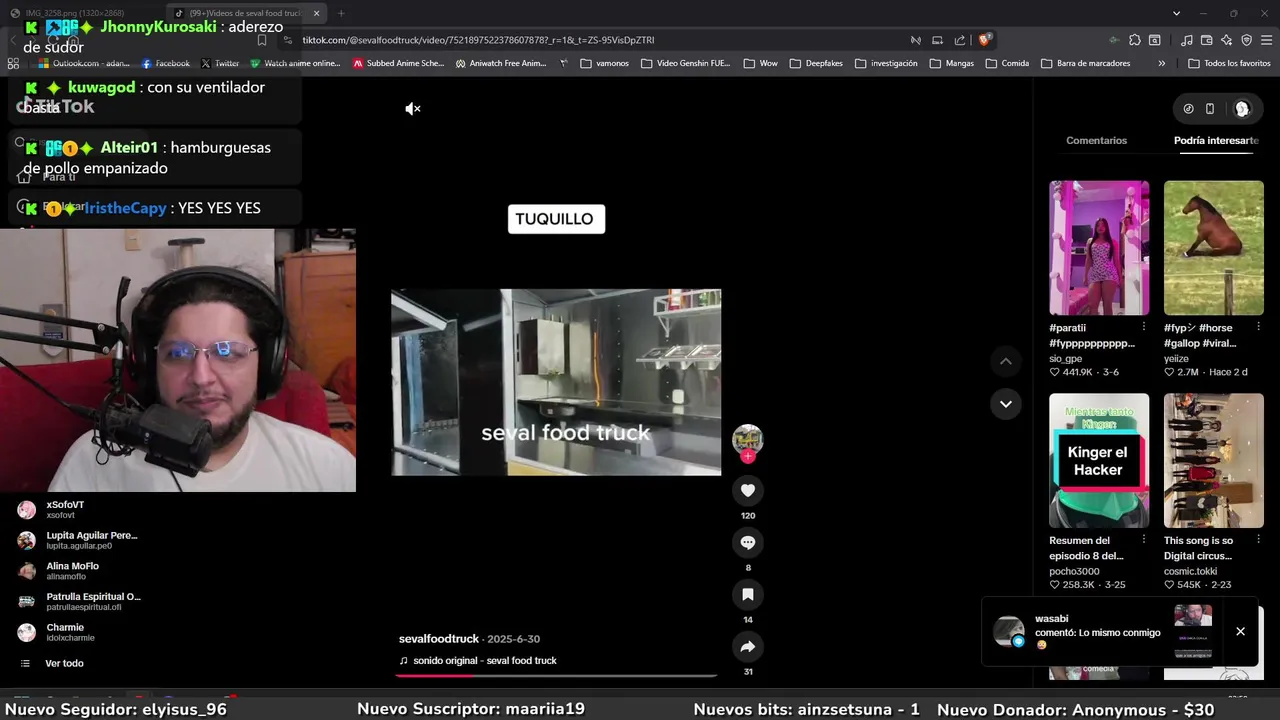Open Lupita Aguilar Pere... account
The image size is (1280, 720).
(78, 540)
